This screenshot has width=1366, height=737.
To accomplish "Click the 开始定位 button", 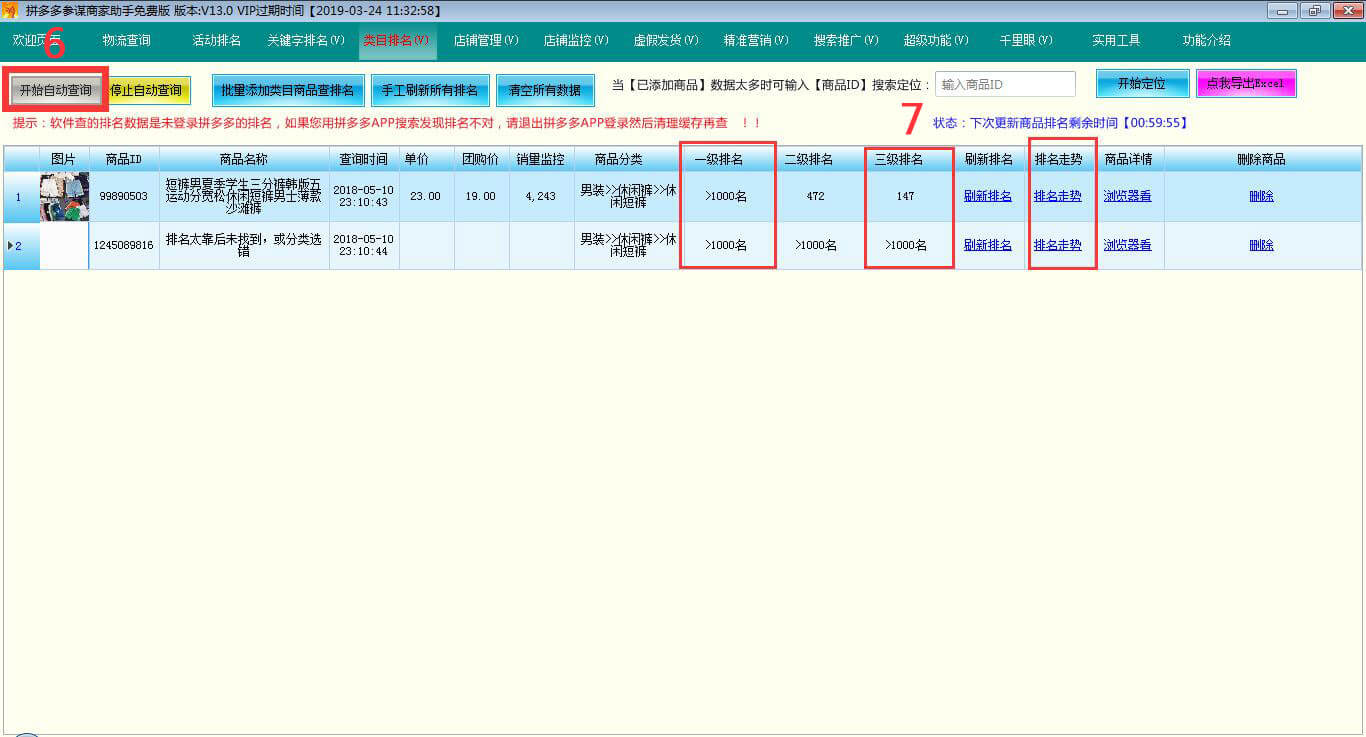I will (1142, 84).
